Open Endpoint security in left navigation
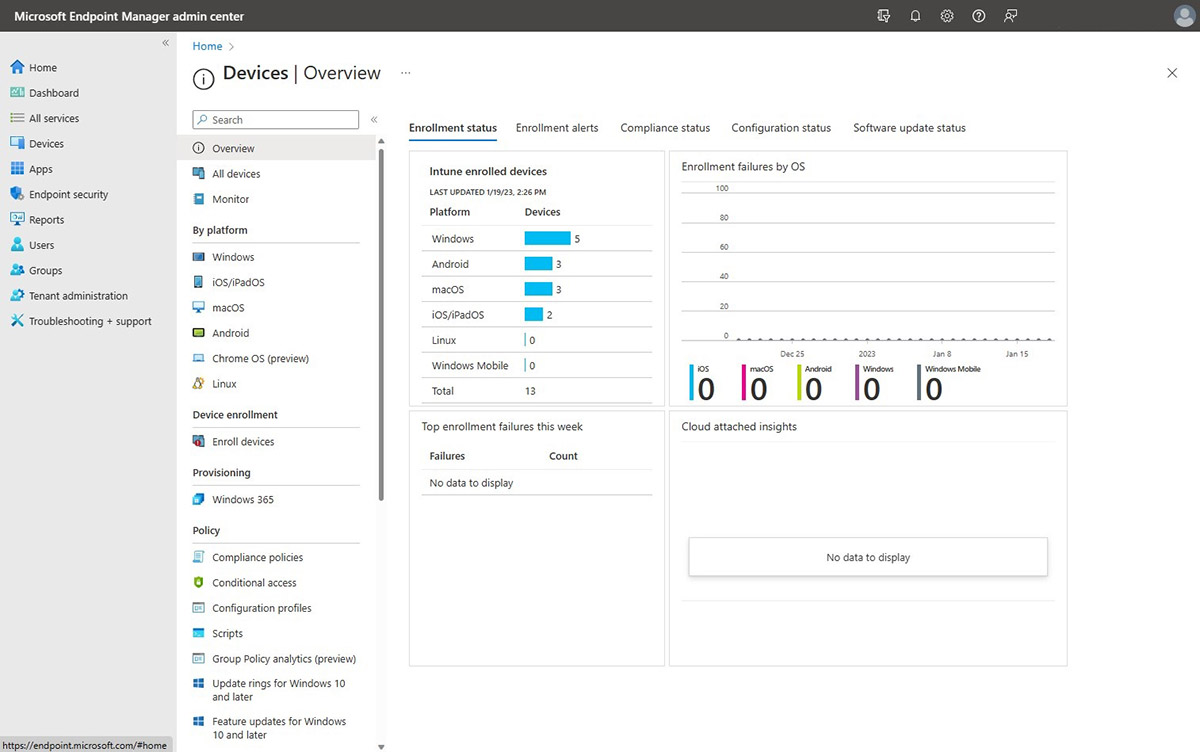The height and width of the screenshot is (752, 1200). point(68,195)
